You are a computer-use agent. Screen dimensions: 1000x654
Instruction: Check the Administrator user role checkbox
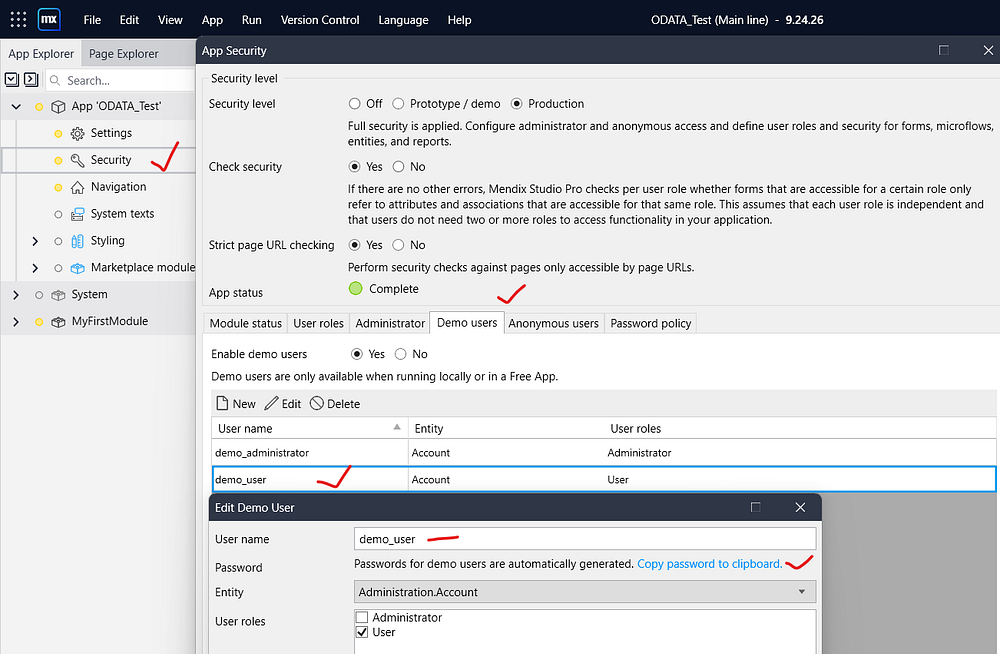[x=362, y=618]
